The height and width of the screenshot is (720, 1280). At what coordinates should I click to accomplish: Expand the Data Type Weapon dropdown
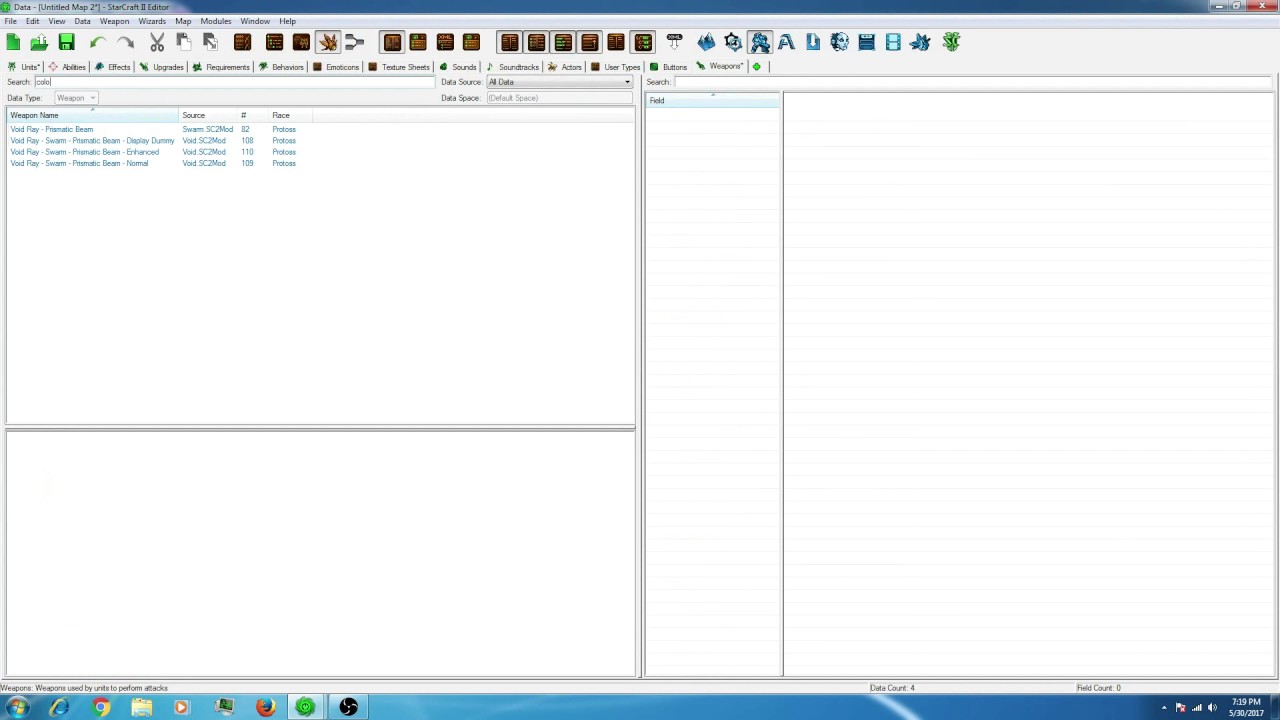pyautogui.click(x=75, y=98)
